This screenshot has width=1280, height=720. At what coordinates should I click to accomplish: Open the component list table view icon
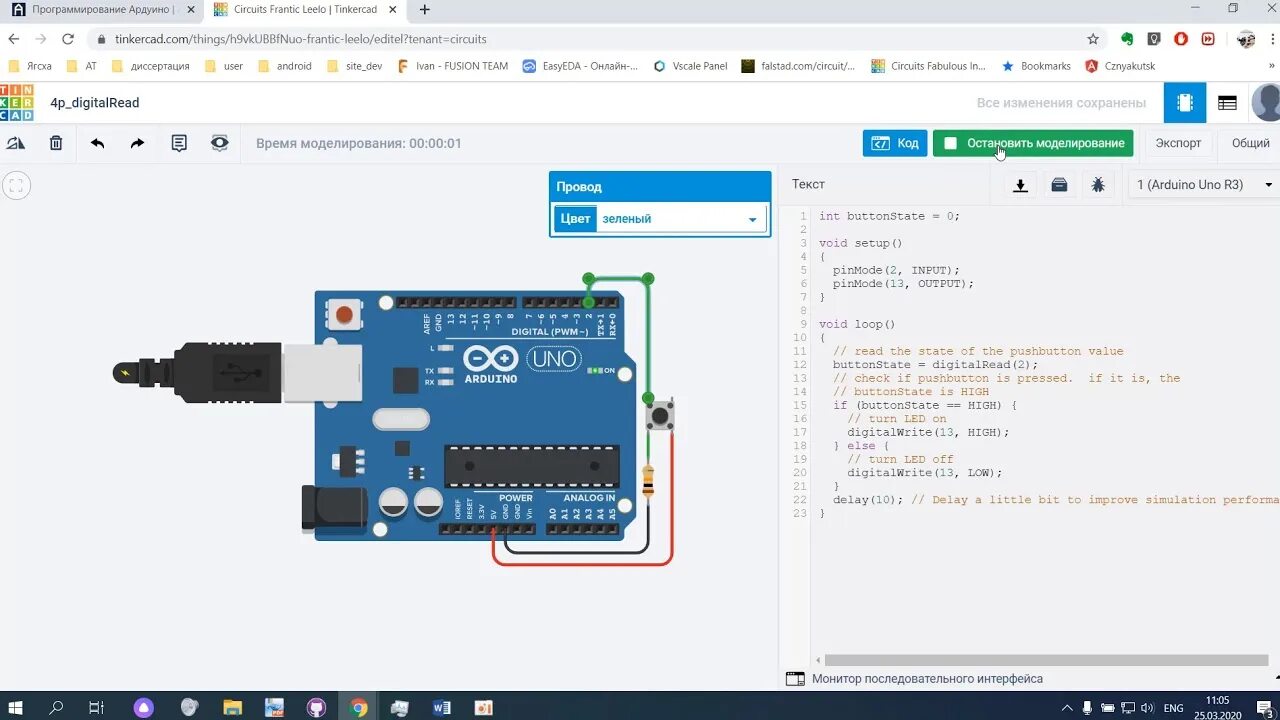(x=1227, y=103)
